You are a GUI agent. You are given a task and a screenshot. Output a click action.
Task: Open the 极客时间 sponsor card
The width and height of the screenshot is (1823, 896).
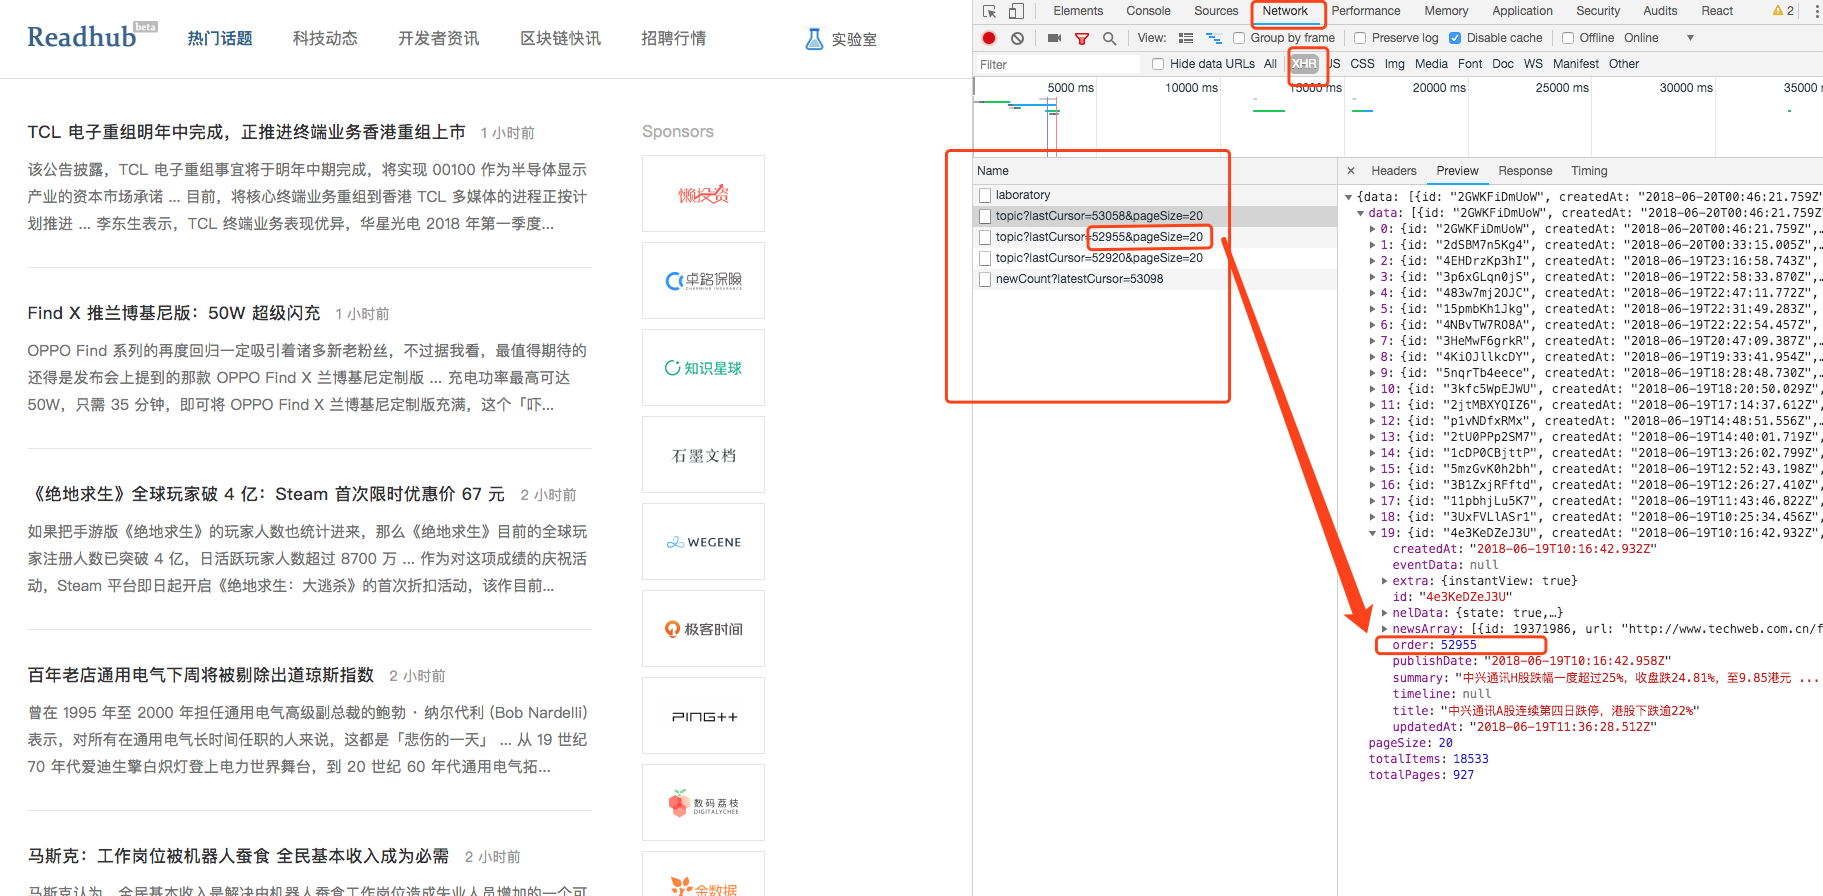pos(703,629)
